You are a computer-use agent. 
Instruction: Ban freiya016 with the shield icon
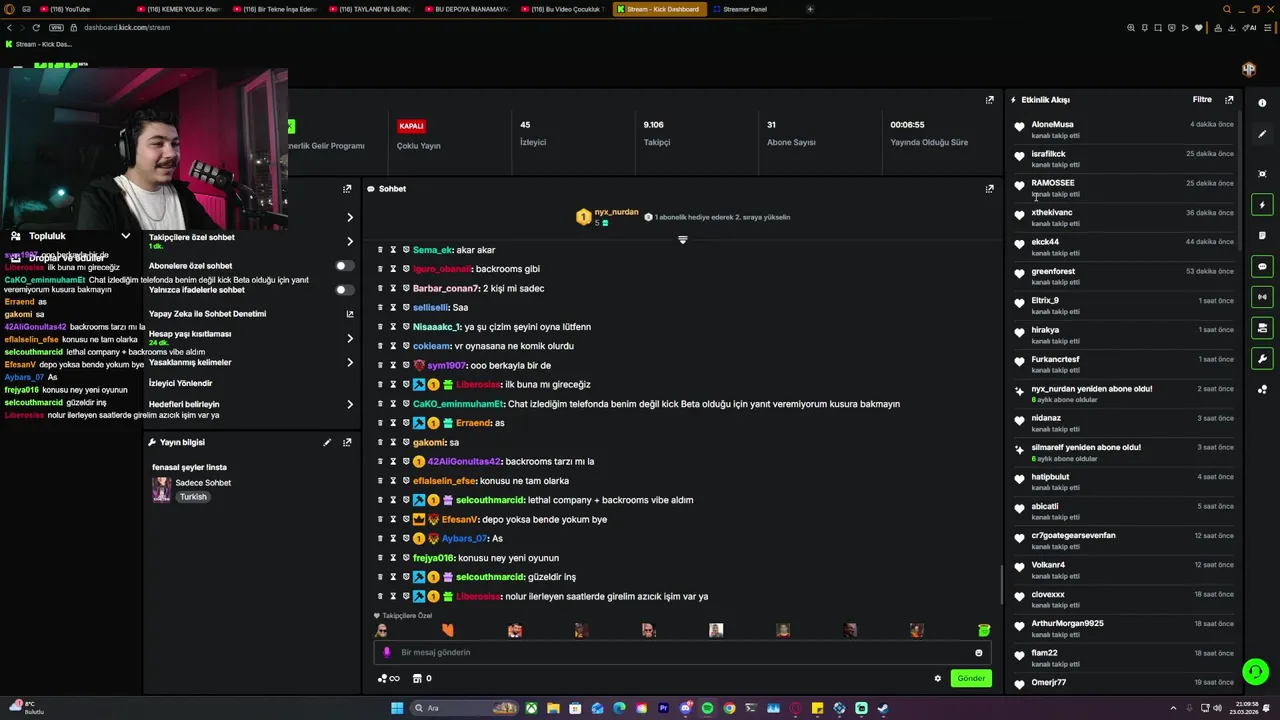pos(407,558)
